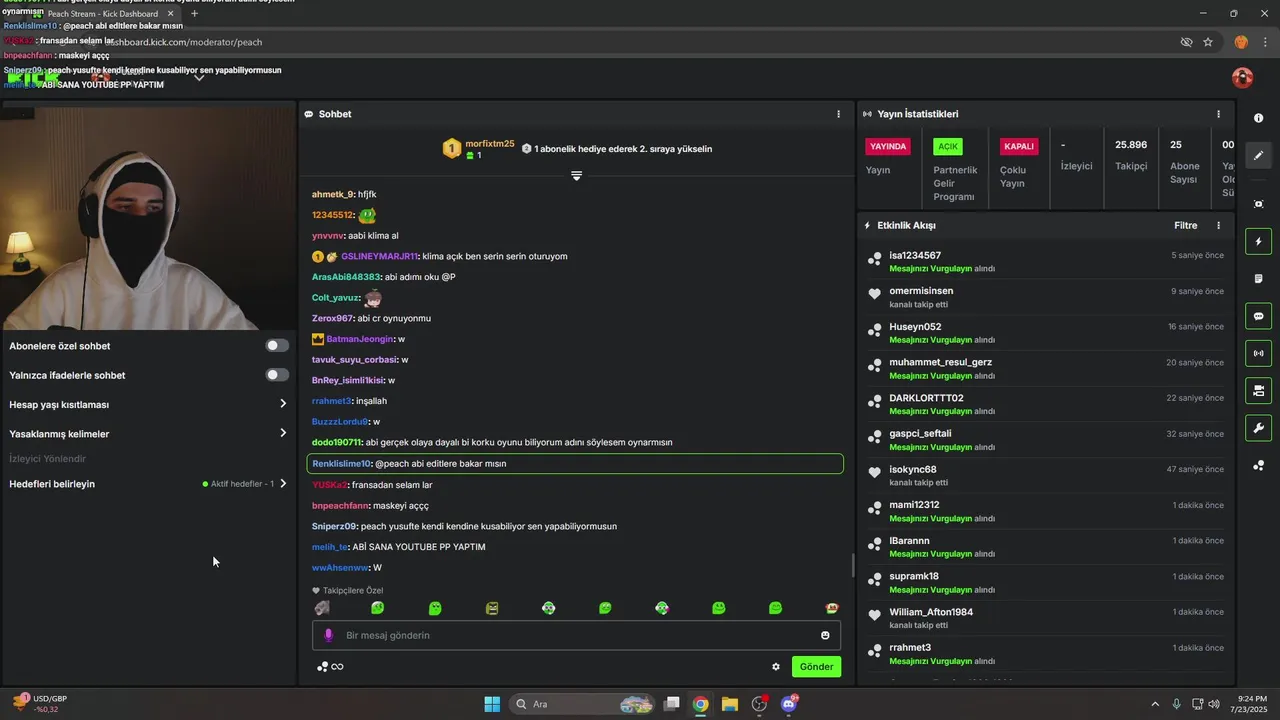Open the emoji picker in message box
Viewport: 1280px width, 720px height.
(x=825, y=635)
